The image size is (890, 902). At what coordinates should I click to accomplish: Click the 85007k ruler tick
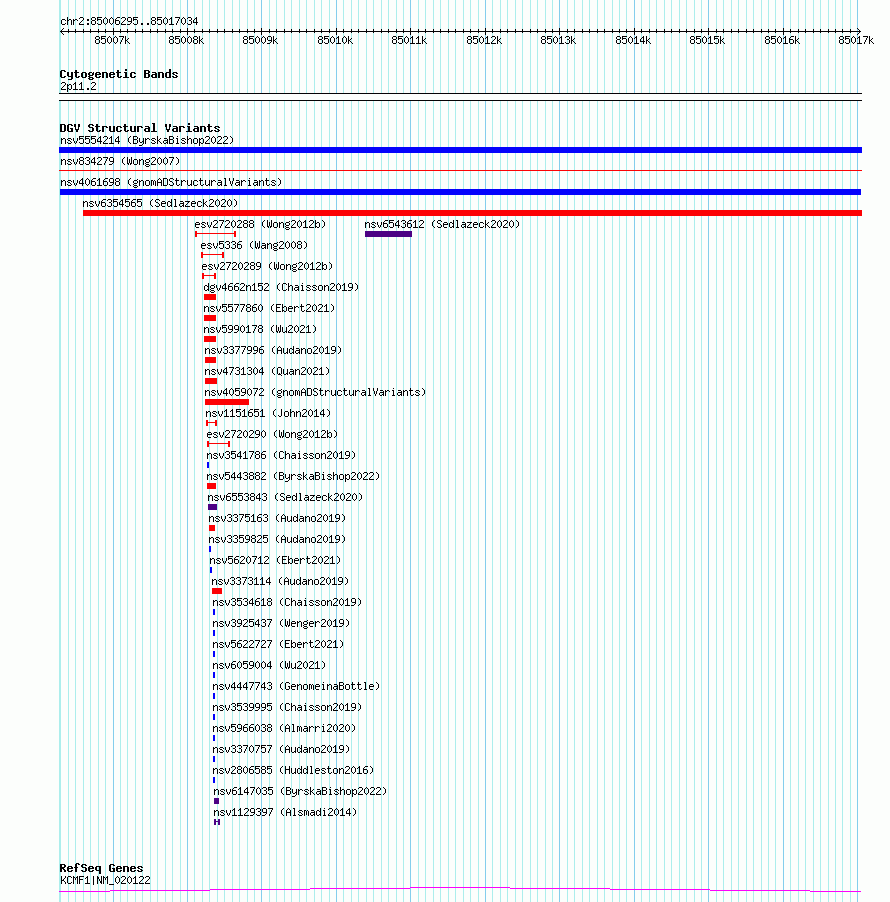coord(113,31)
